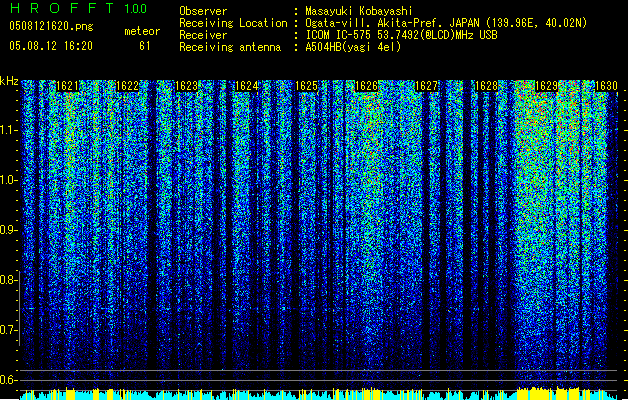The image size is (629, 400).
Task: Click the ICOM IC-575 receiver text
Action: tap(402, 35)
